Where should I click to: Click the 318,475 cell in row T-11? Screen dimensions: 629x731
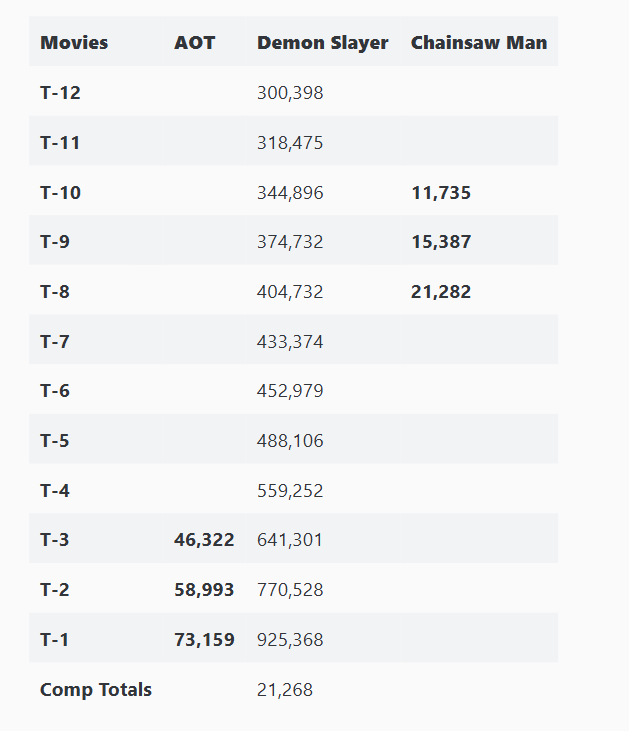[290, 143]
